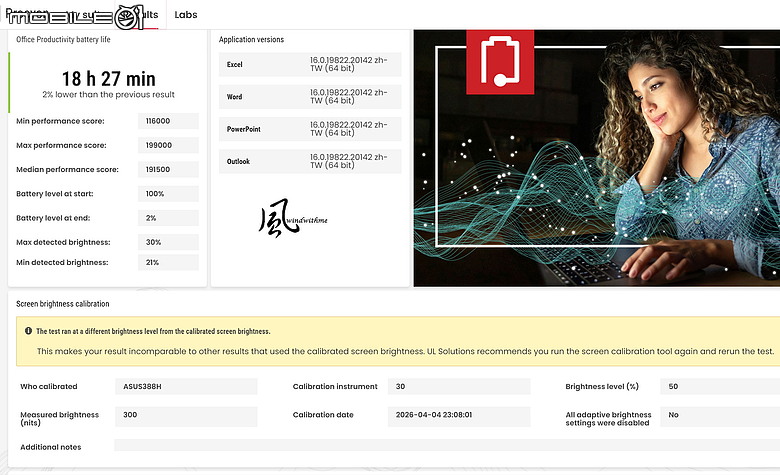This screenshot has width=780, height=475.
Task: Click the Additional notes text field
Action: (x=447, y=445)
